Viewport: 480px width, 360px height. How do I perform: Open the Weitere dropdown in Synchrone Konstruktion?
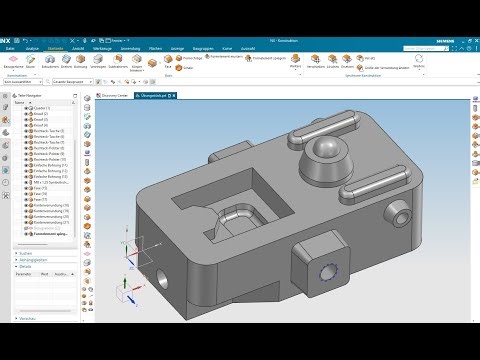419,62
